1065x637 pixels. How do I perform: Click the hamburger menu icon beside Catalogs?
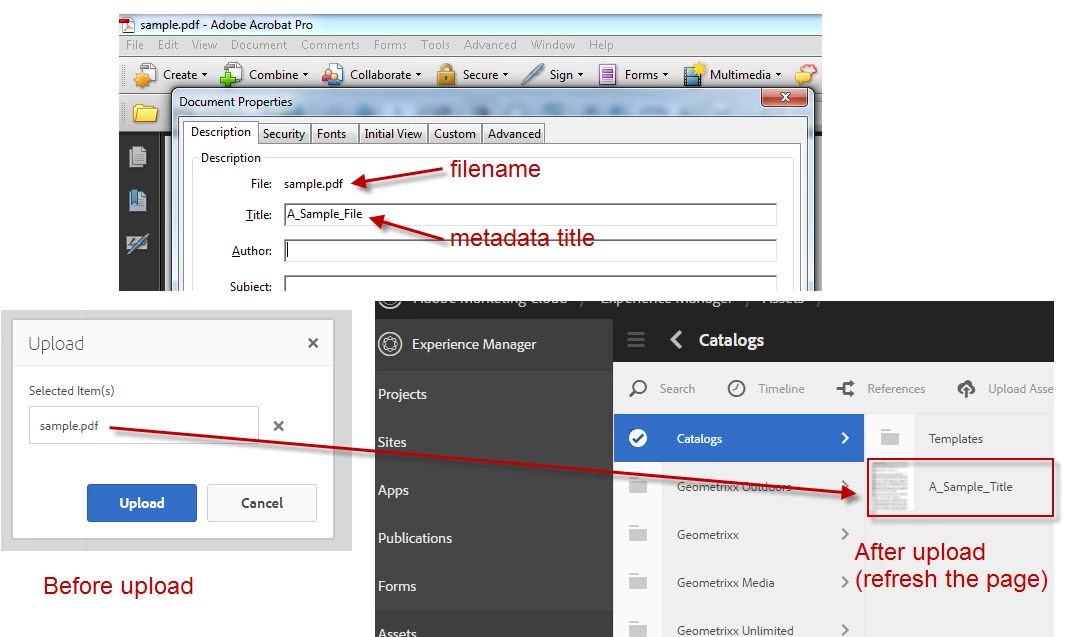pyautogui.click(x=636, y=340)
